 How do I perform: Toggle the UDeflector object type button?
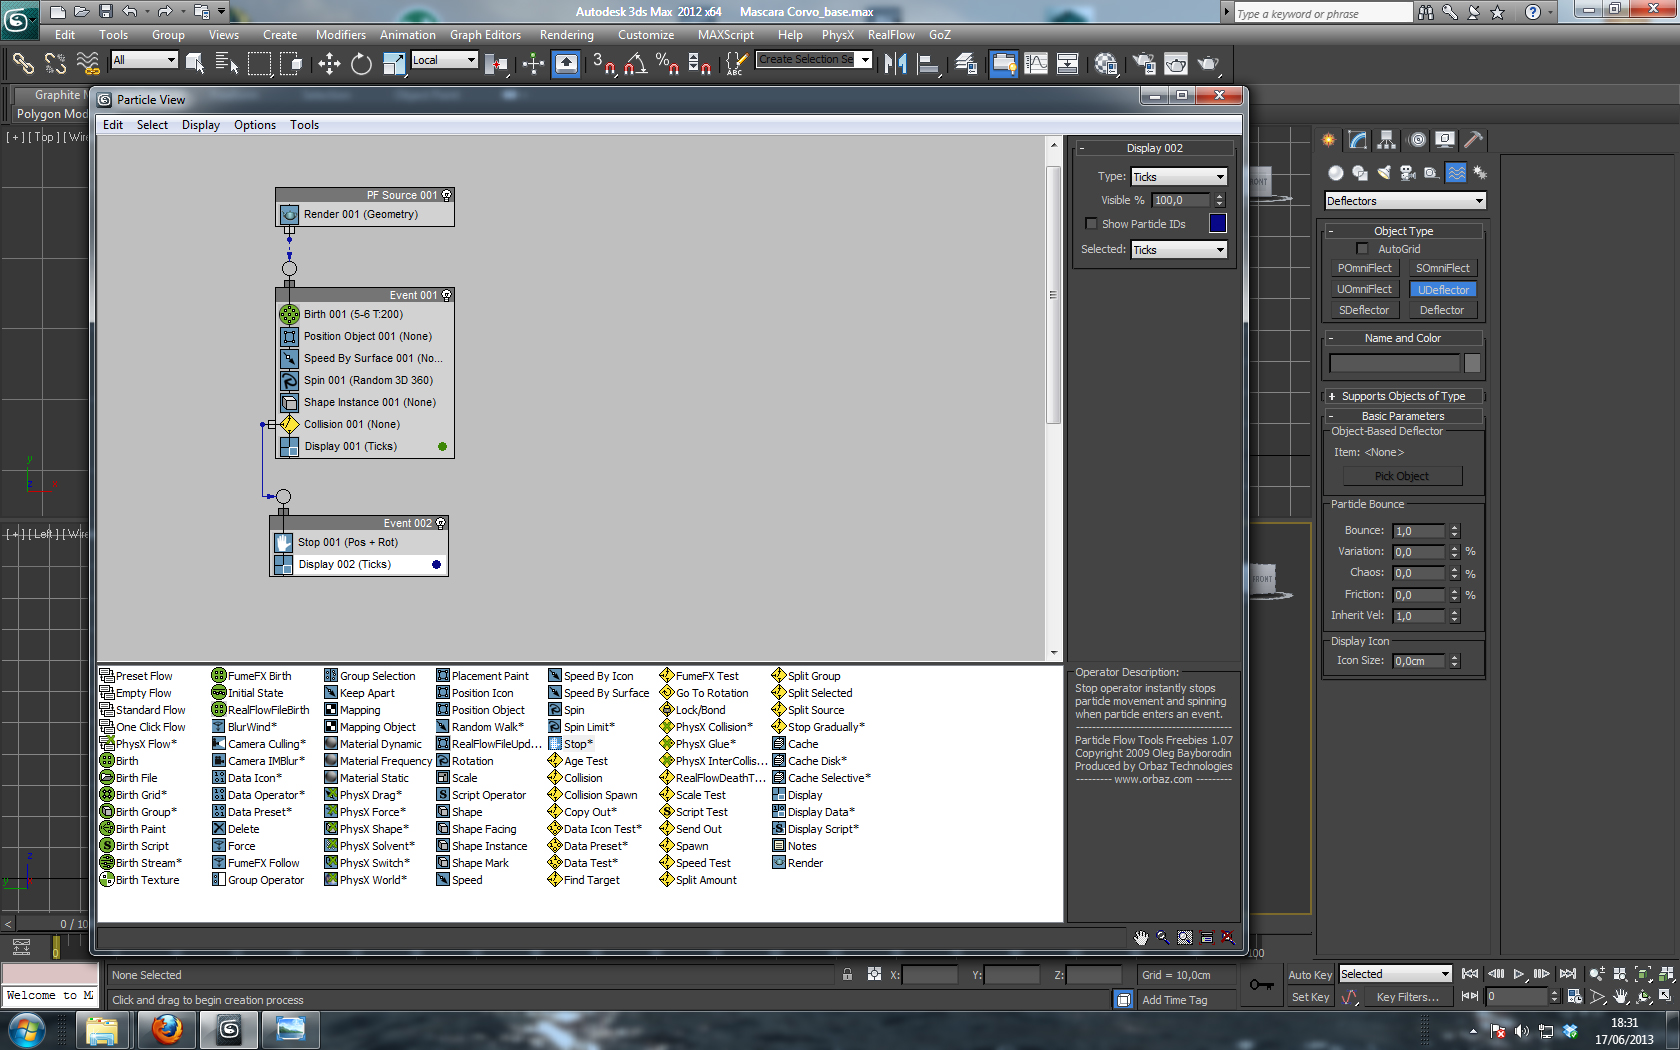click(x=1442, y=289)
